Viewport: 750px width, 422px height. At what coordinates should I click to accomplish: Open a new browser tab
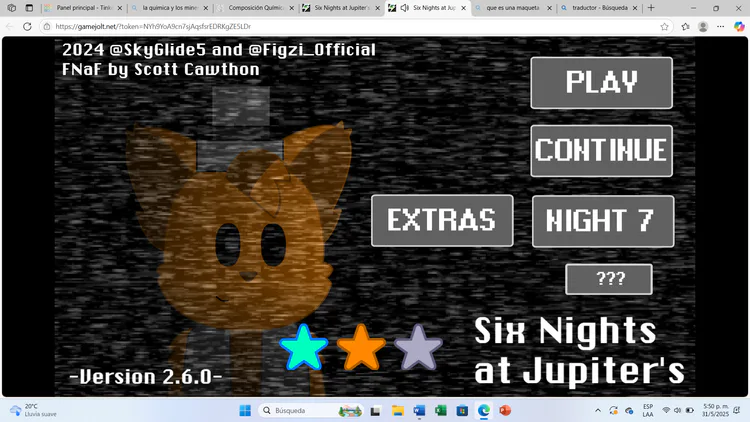(x=651, y=8)
